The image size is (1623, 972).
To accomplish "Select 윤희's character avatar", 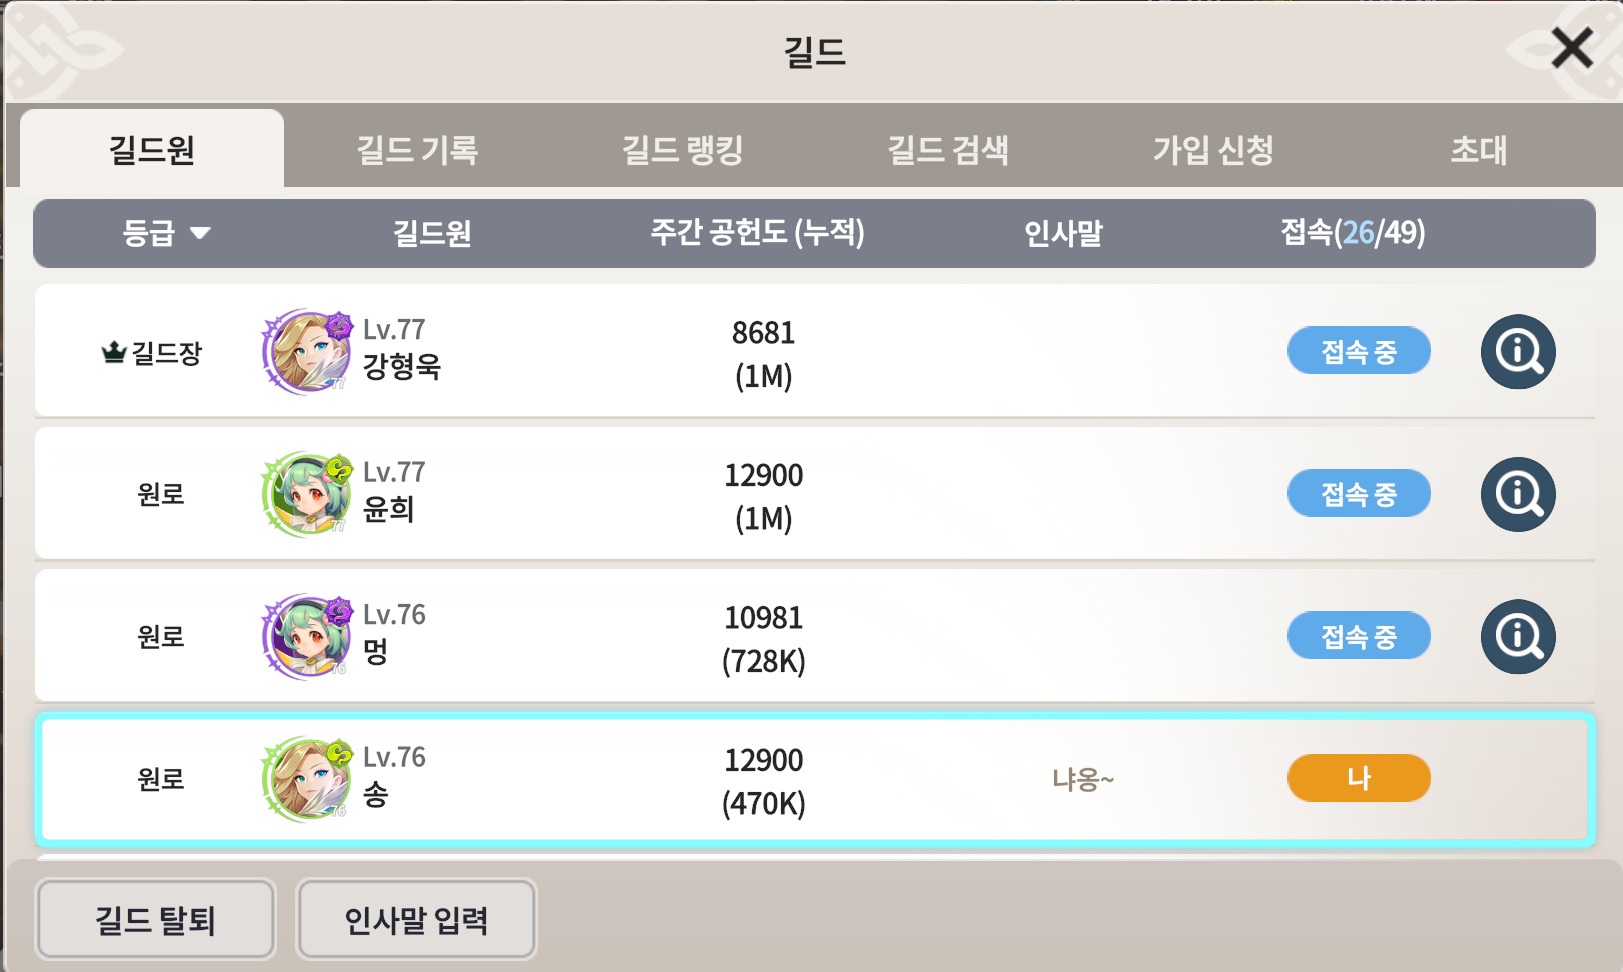I will coord(306,495).
